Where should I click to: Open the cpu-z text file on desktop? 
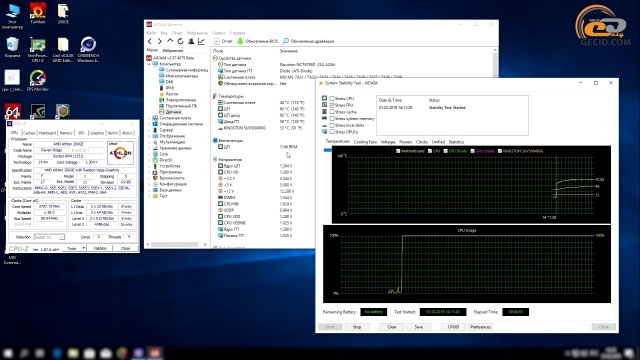pos(12,80)
